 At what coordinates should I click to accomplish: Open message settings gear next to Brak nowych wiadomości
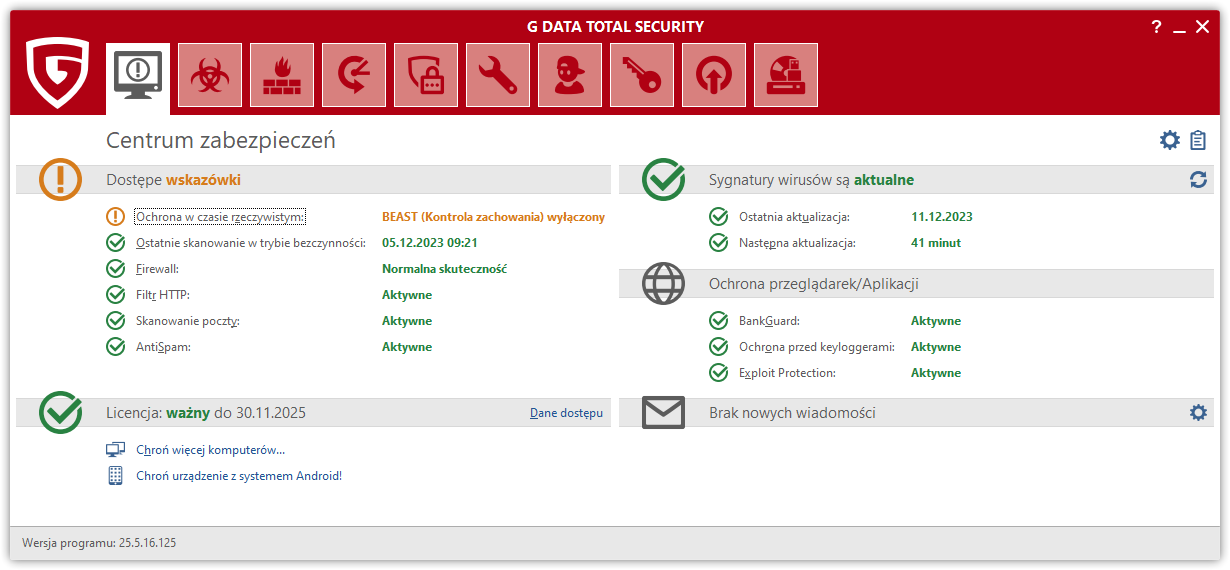point(1198,412)
